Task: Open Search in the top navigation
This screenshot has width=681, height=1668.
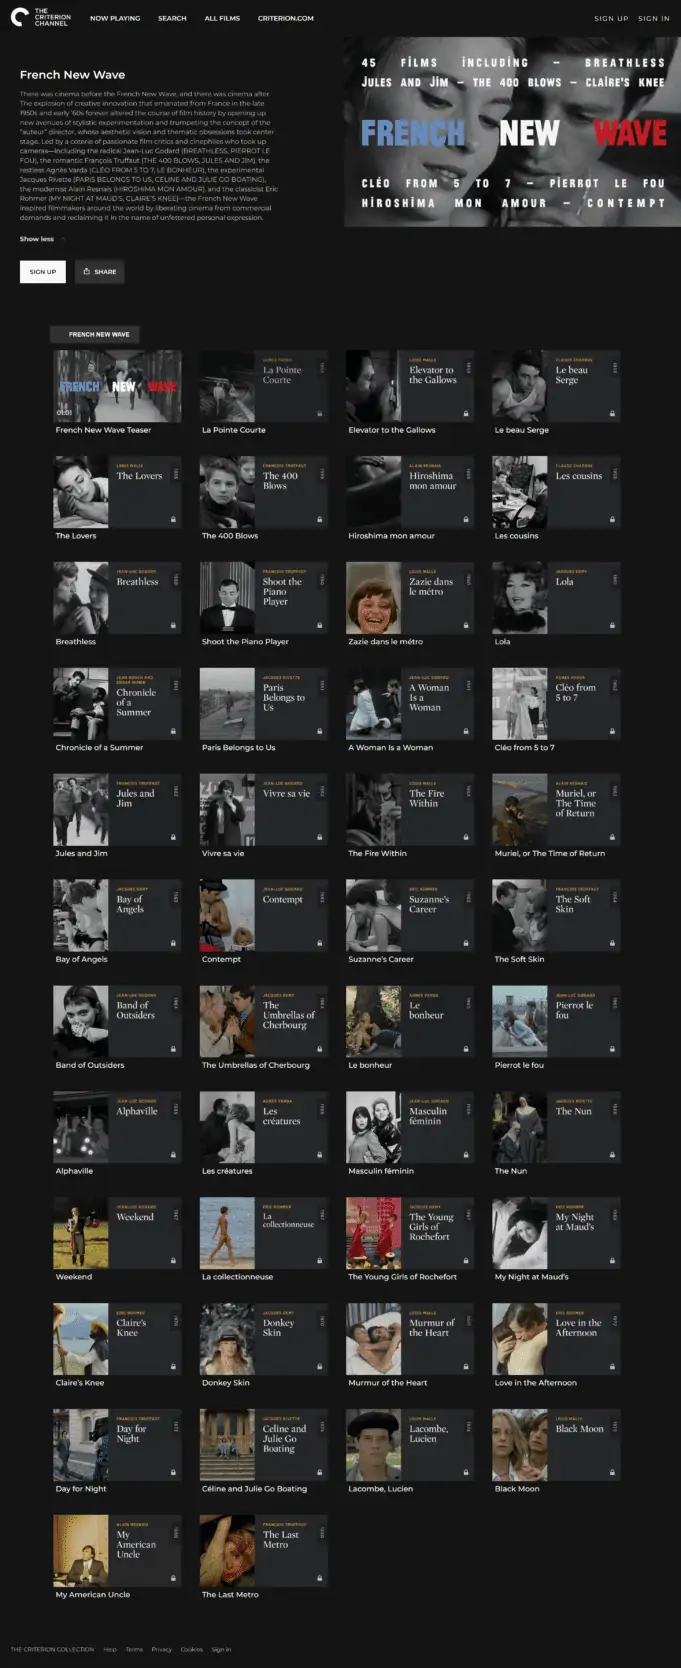Action: [x=172, y=18]
